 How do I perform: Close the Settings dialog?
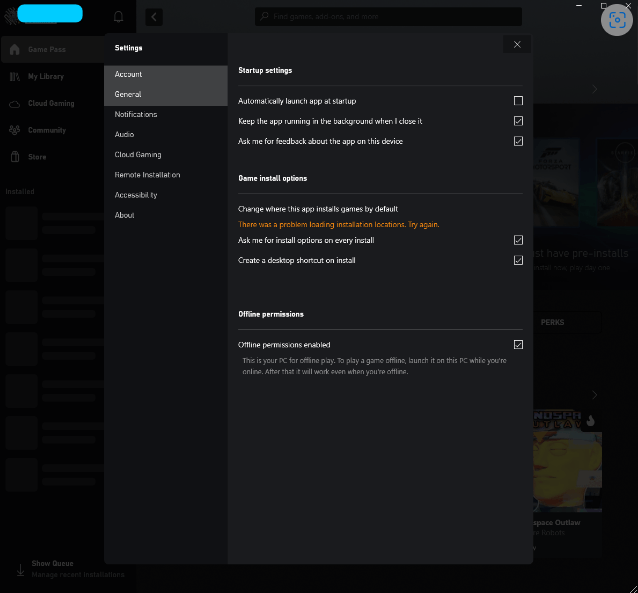pyautogui.click(x=517, y=45)
